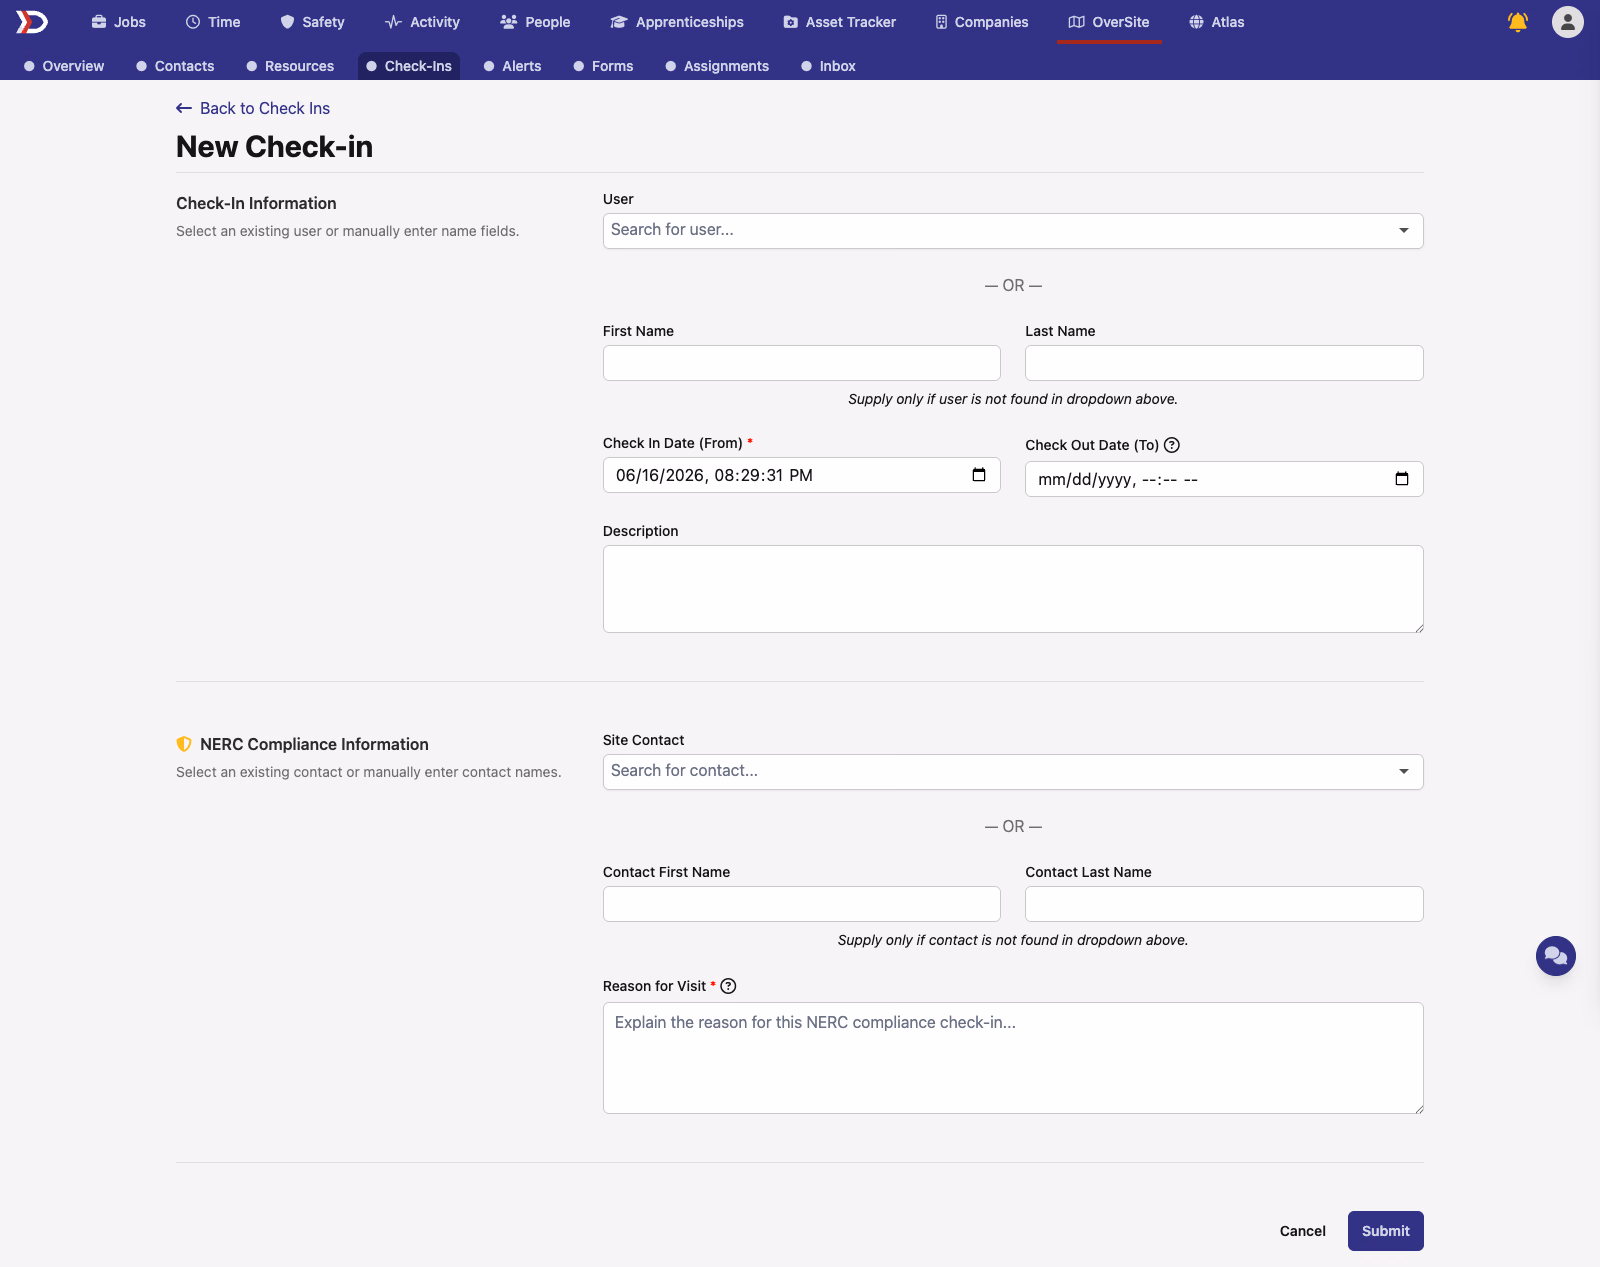Click the Reason for Visit help icon
The height and width of the screenshot is (1267, 1600).
728,986
